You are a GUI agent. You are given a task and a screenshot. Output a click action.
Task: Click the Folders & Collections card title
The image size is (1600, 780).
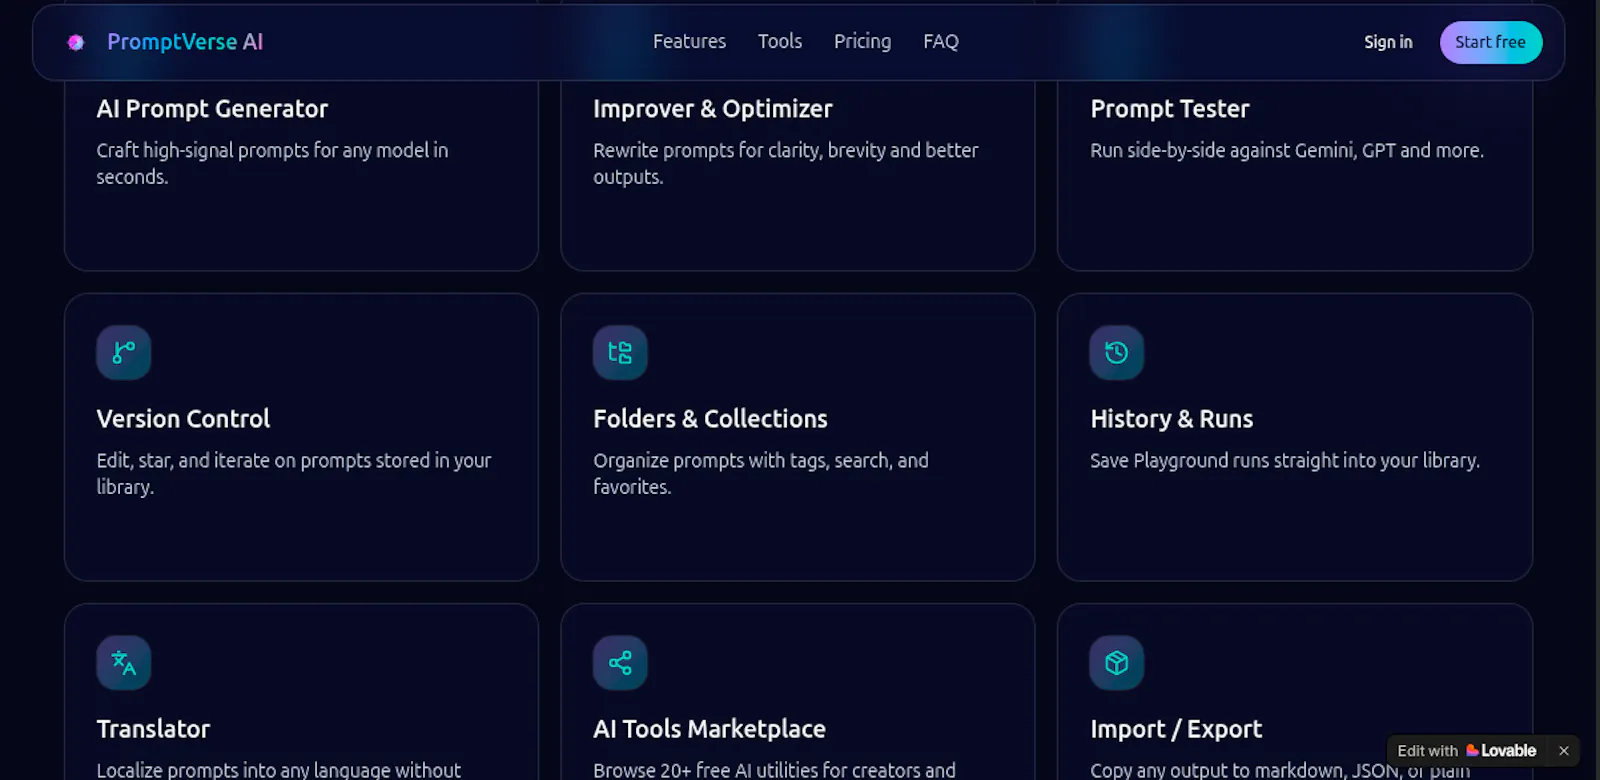[x=710, y=419]
